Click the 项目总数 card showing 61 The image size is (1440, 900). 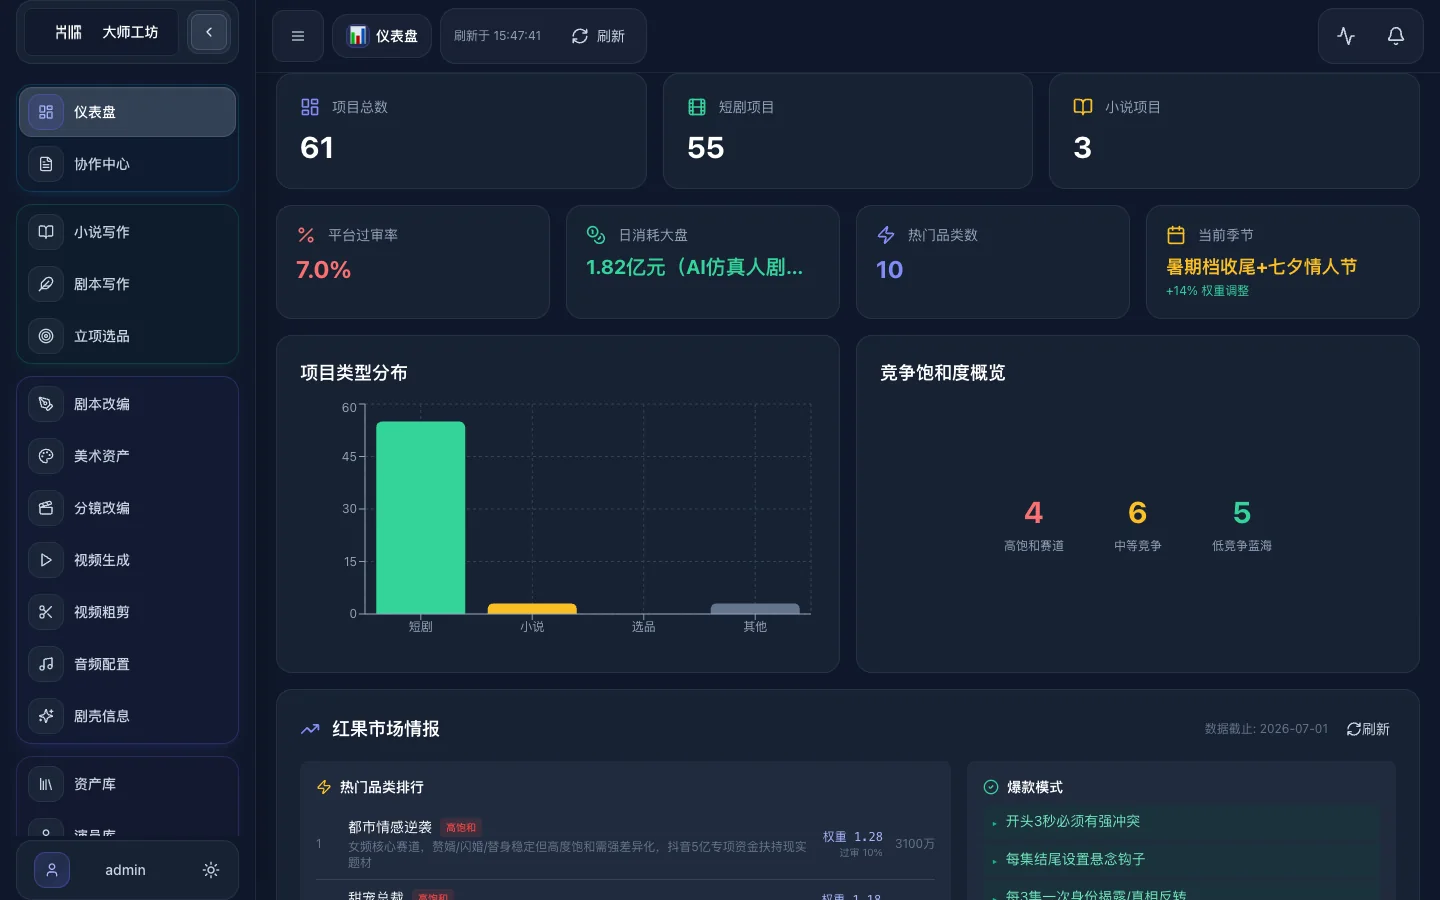click(461, 131)
